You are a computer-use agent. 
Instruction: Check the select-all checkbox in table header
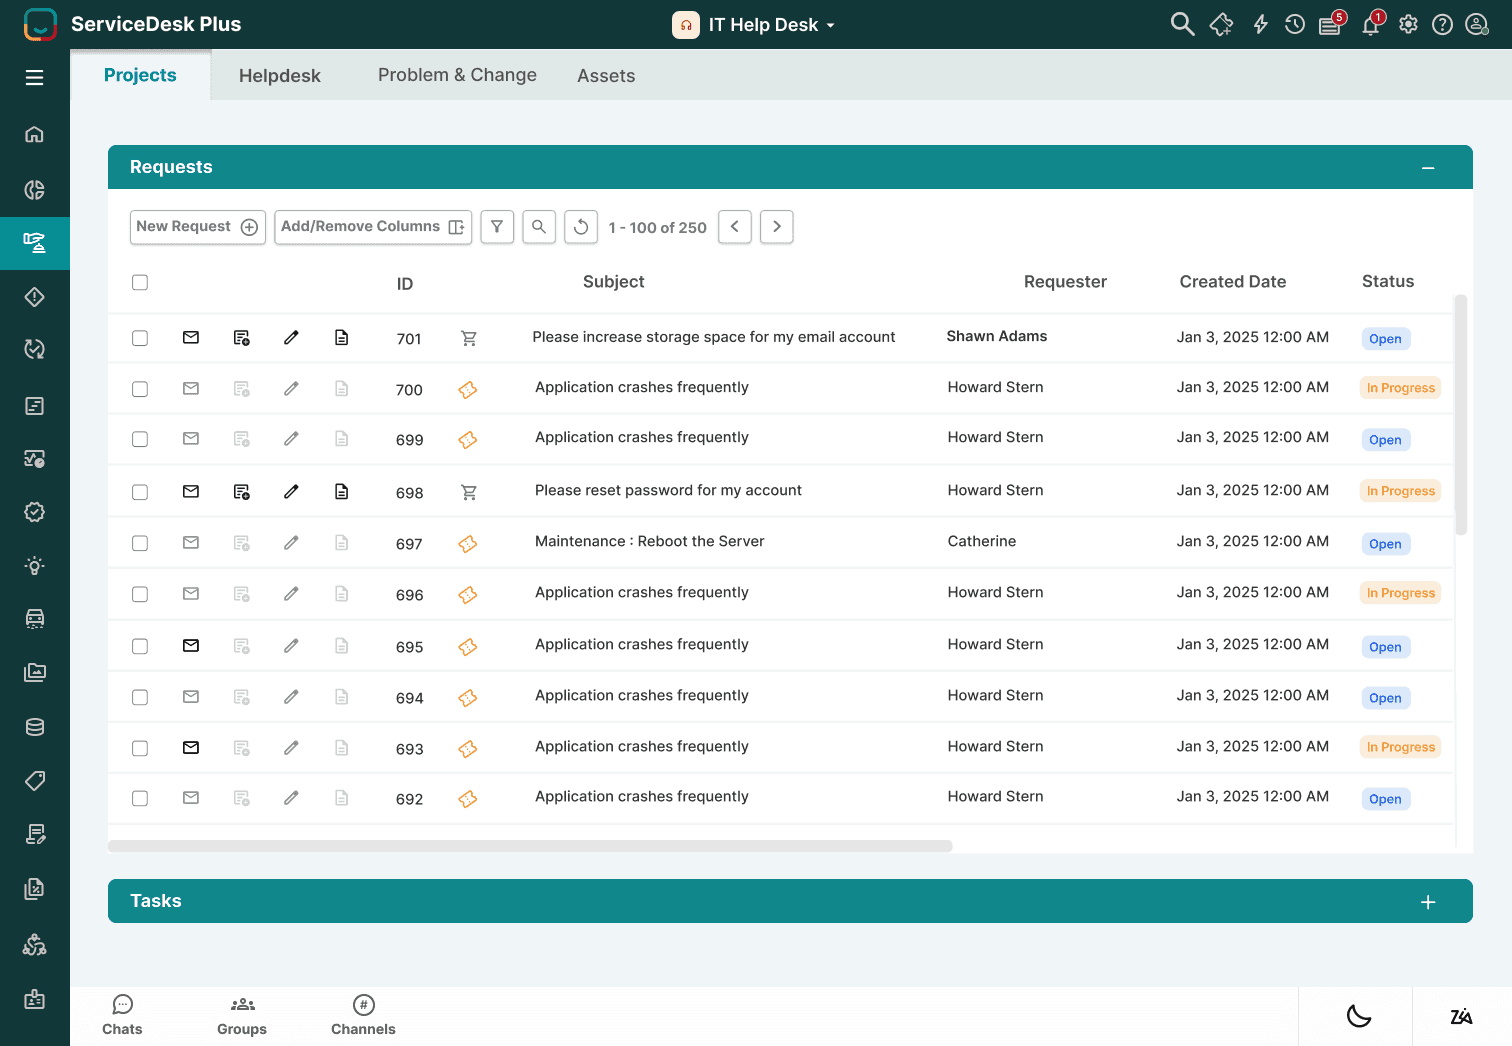(x=140, y=283)
